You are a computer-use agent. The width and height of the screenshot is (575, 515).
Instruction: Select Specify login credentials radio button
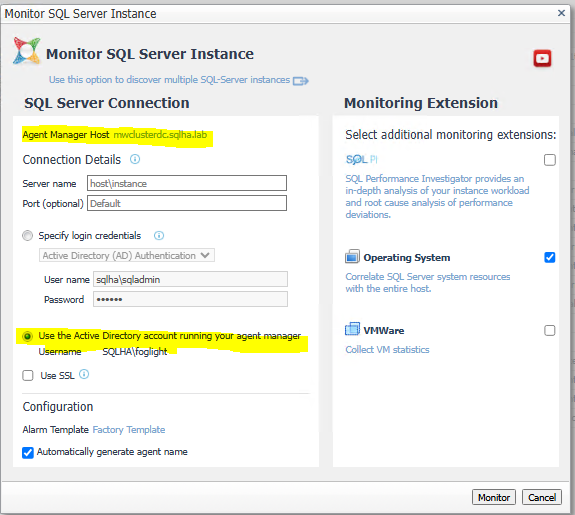click(x=28, y=235)
